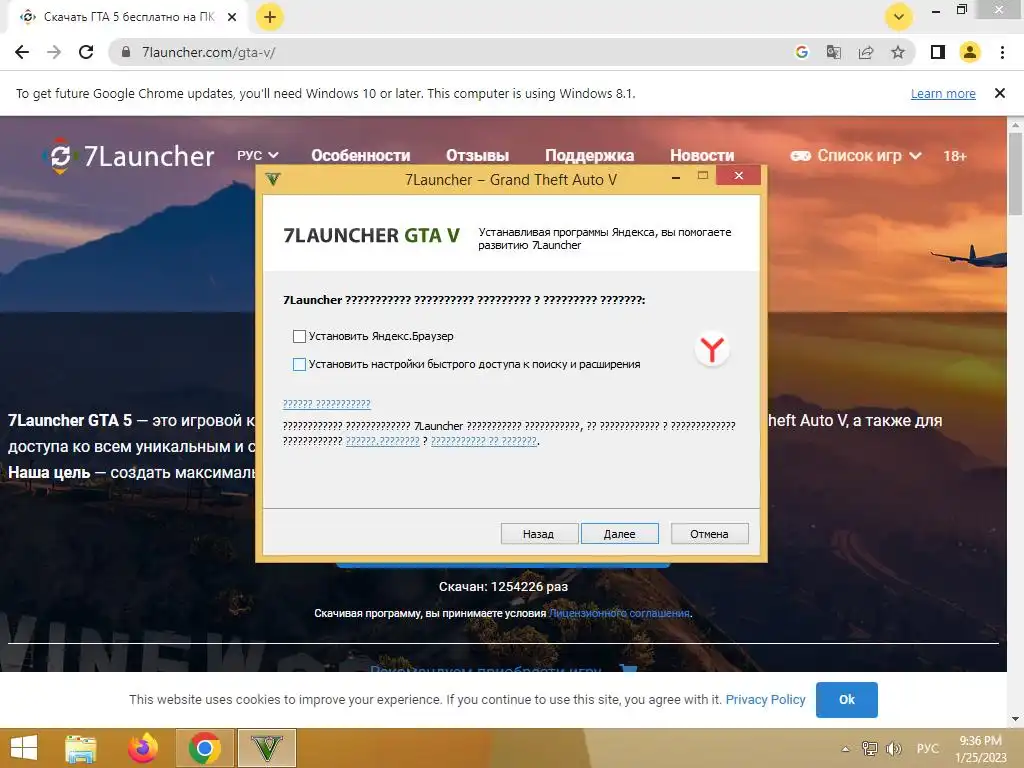Open Firefox from the taskbar
Viewport: 1024px width, 768px height.
pos(142,748)
